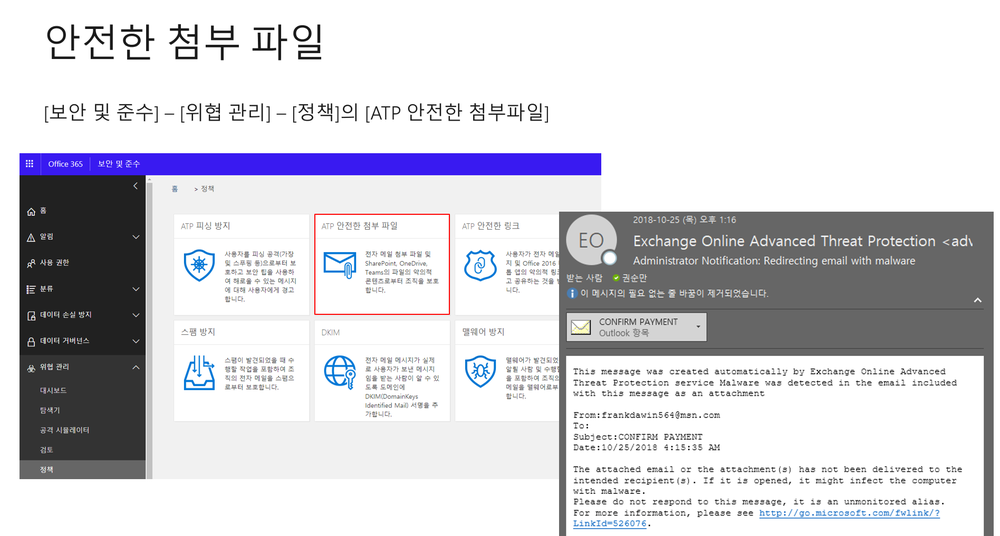Open the CONFIRM PAYMENT attachment dropdown arrow
The width and height of the screenshot is (1000, 536).
[696, 327]
